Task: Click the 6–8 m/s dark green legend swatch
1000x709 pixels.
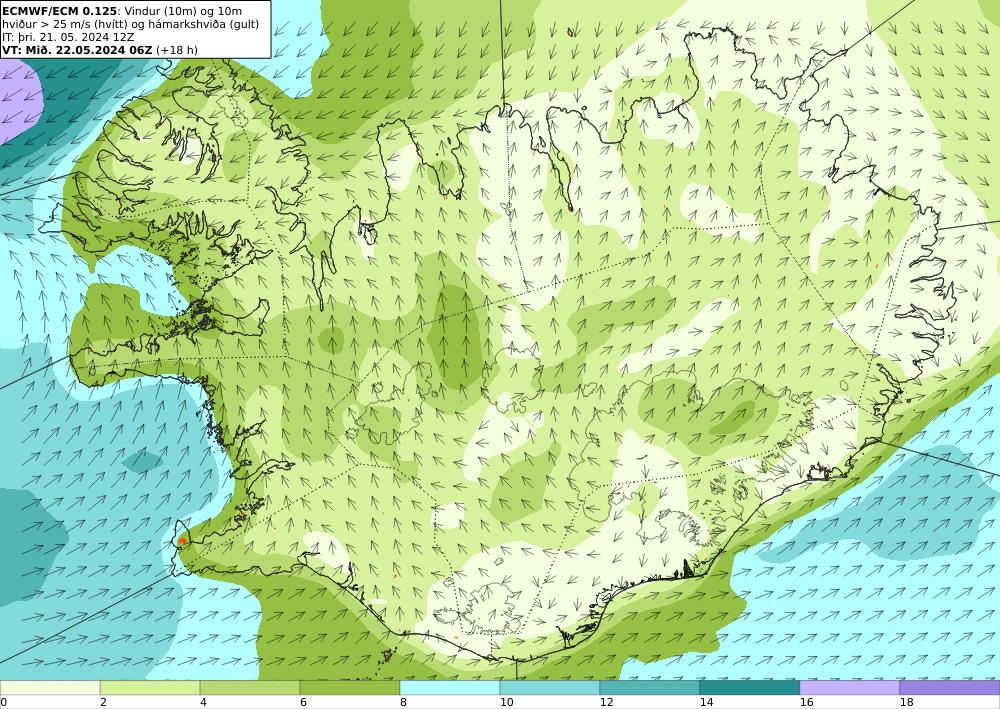Action: click(x=350, y=687)
